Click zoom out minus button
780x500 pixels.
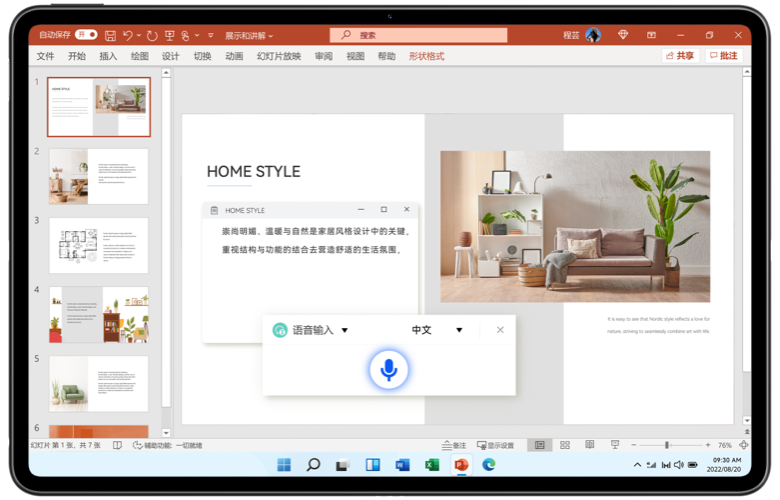(x=633, y=445)
